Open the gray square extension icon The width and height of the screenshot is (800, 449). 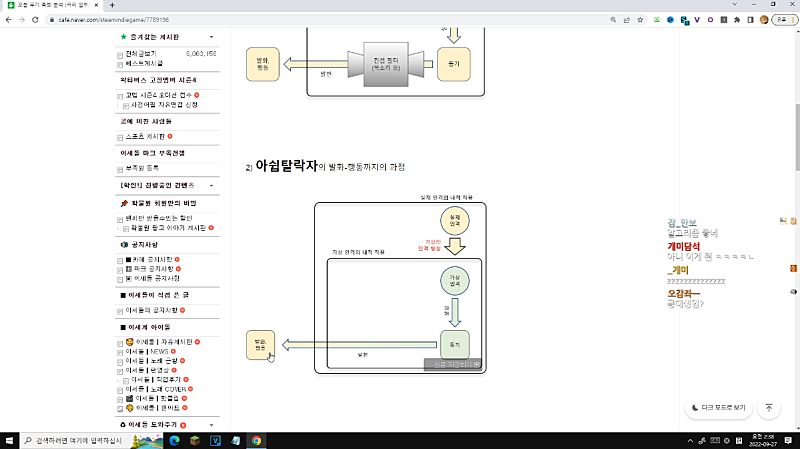[x=723, y=20]
